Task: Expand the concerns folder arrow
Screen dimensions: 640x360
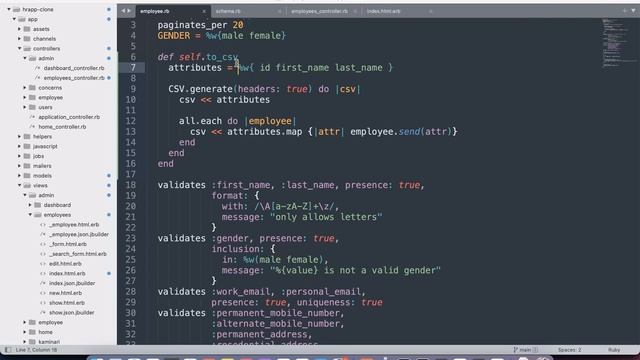Action: tap(24, 88)
